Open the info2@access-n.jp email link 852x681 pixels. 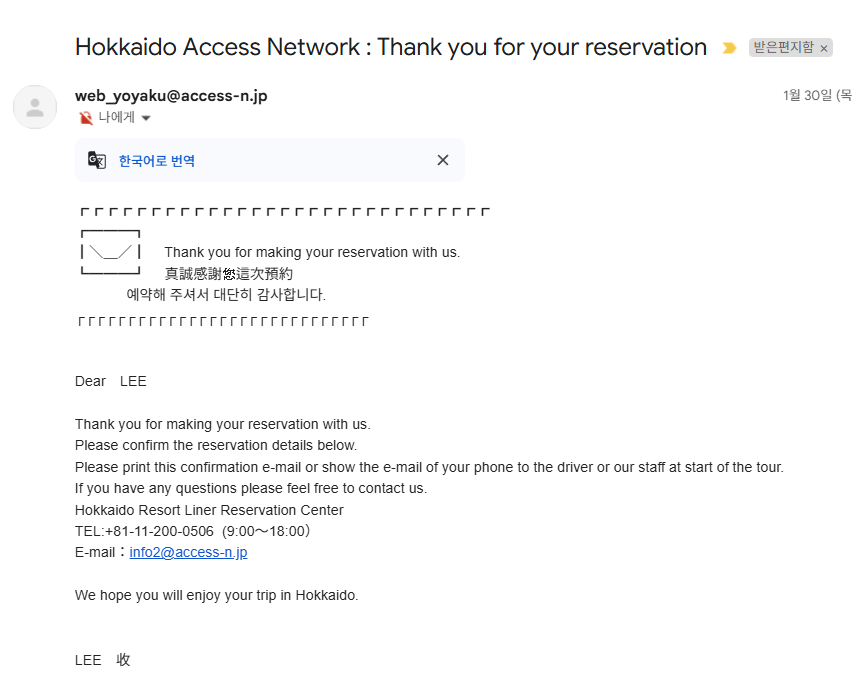coord(188,552)
